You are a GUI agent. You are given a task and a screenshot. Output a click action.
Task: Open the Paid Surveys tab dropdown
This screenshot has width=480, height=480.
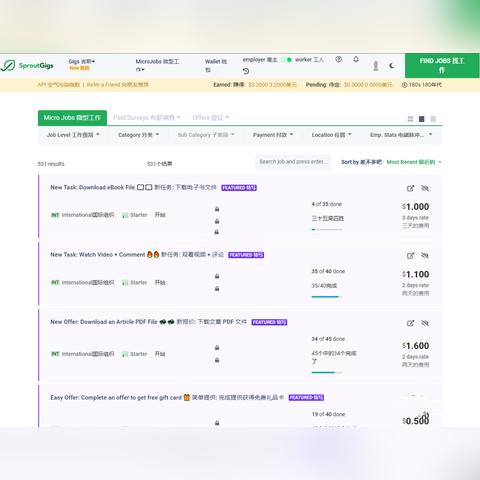[147, 117]
